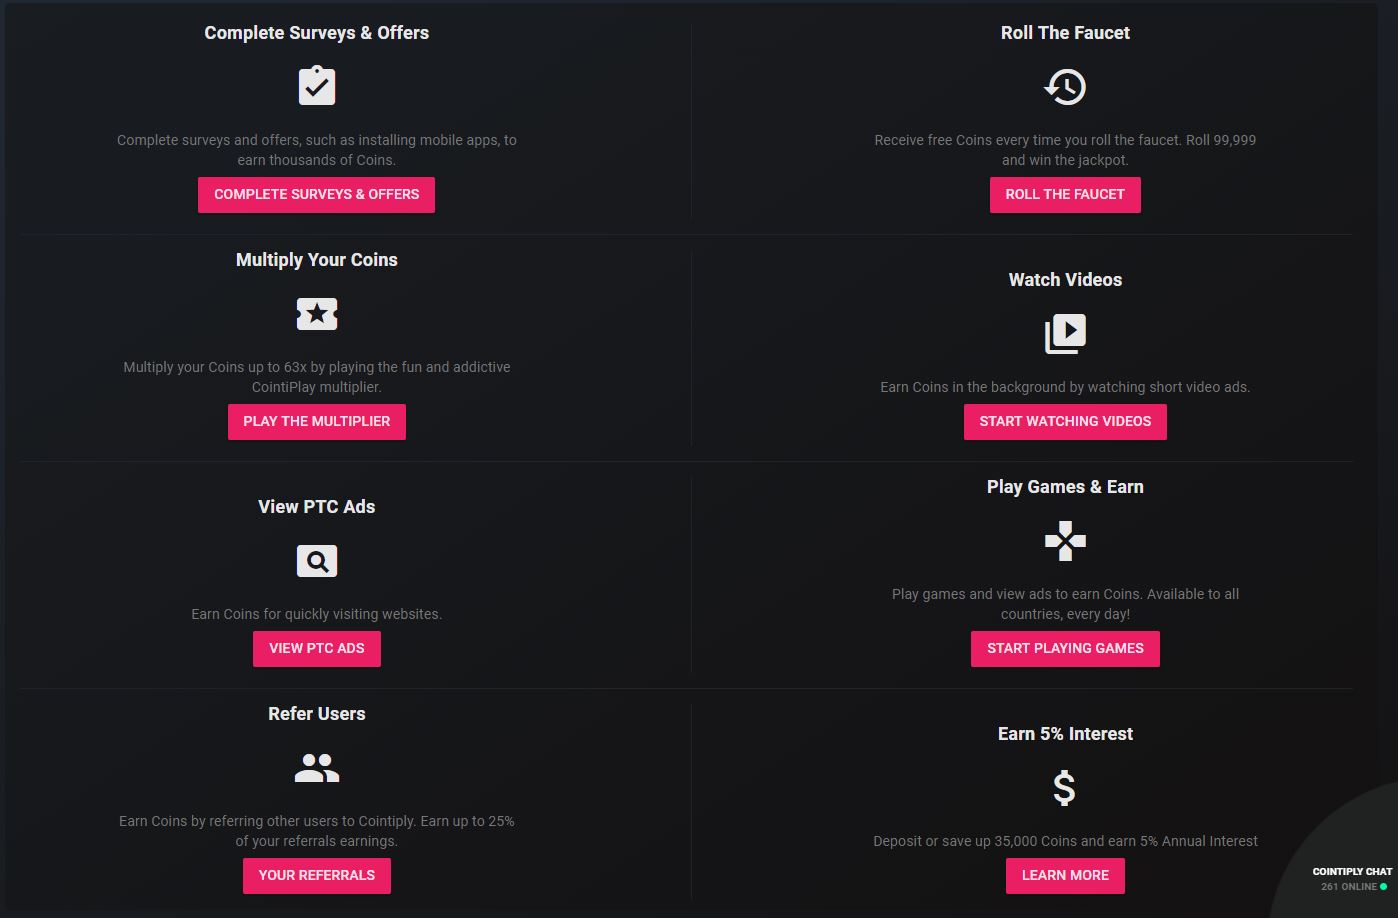
Task: Click the gamepad d-pad games icon
Action: tap(1065, 541)
